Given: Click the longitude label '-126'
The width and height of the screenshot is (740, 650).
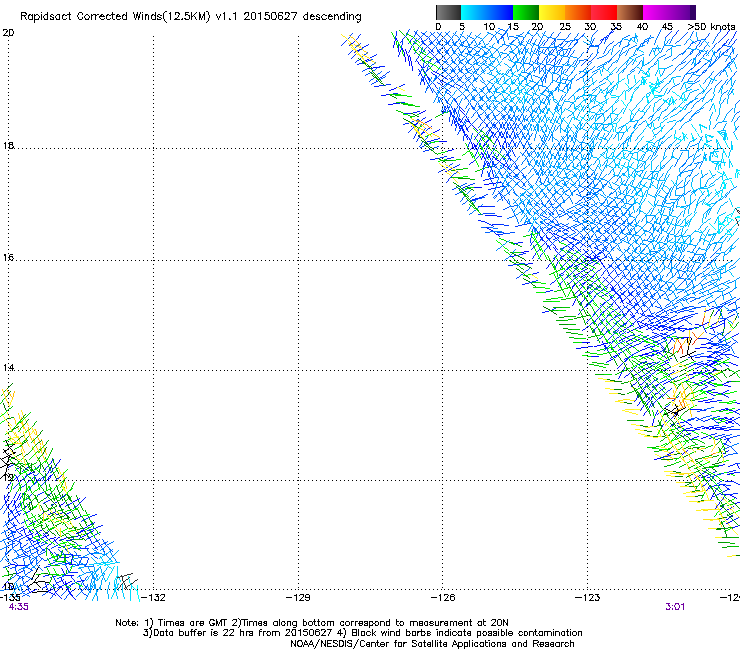Looking at the screenshot, I should 443,598.
